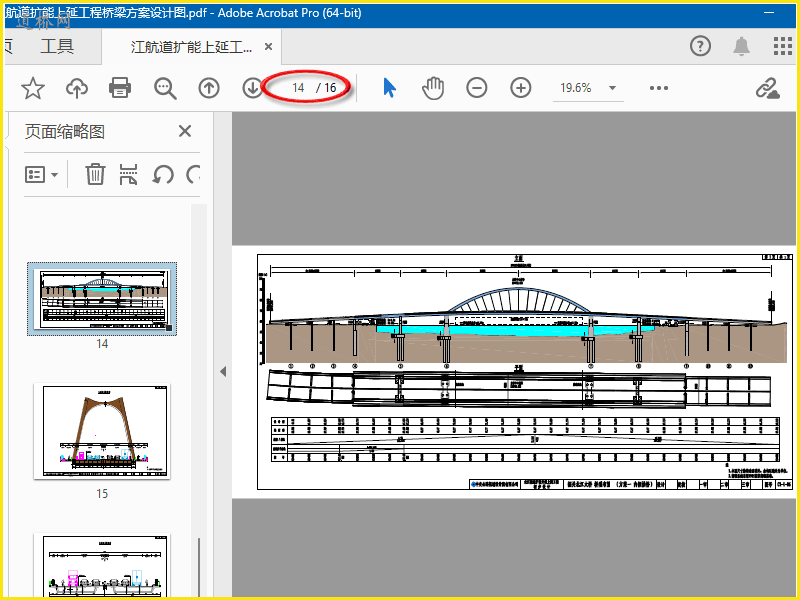Open the zoom percentage dropdown arrow
This screenshot has width=800, height=600.
click(612, 88)
